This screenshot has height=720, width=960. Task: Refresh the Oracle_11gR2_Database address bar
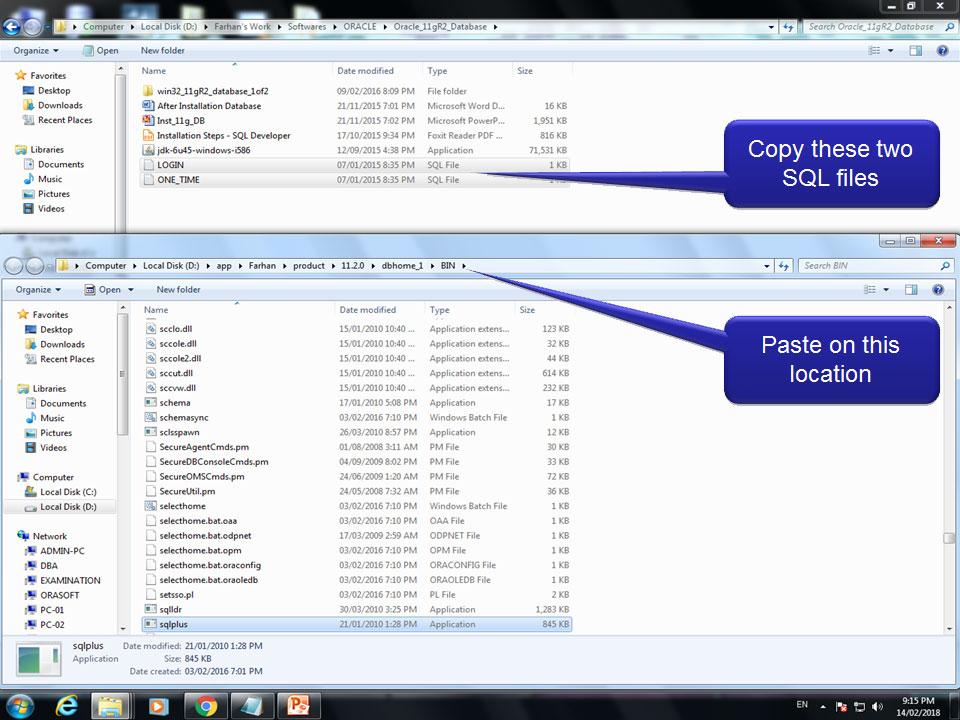[788, 27]
